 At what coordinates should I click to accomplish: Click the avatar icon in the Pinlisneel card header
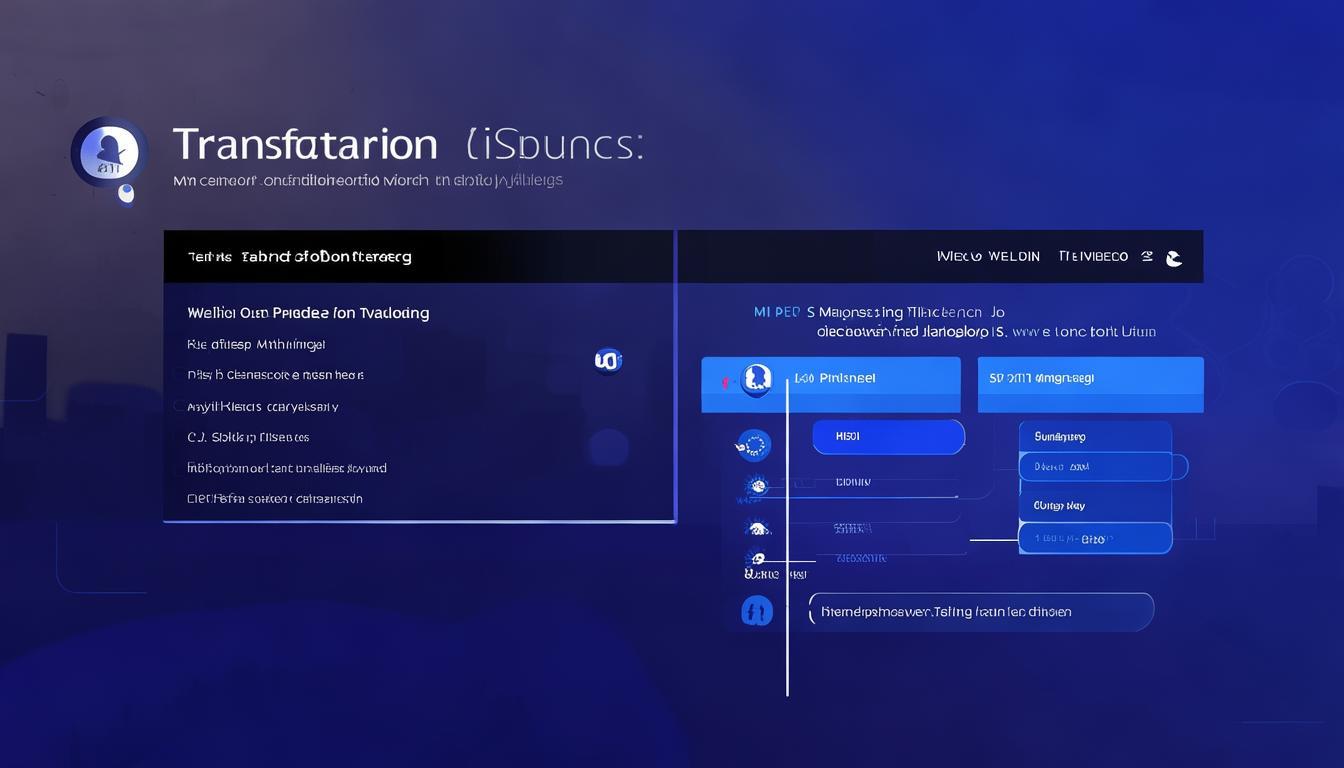[756, 379]
